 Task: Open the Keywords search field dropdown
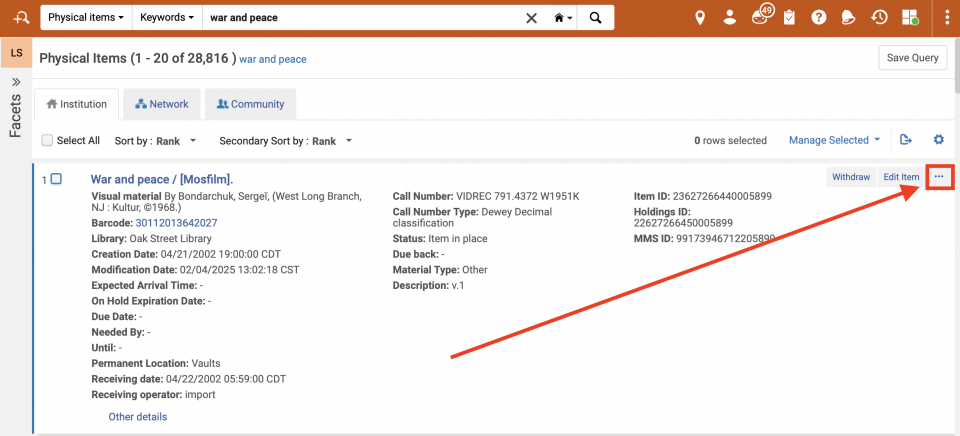(x=166, y=18)
